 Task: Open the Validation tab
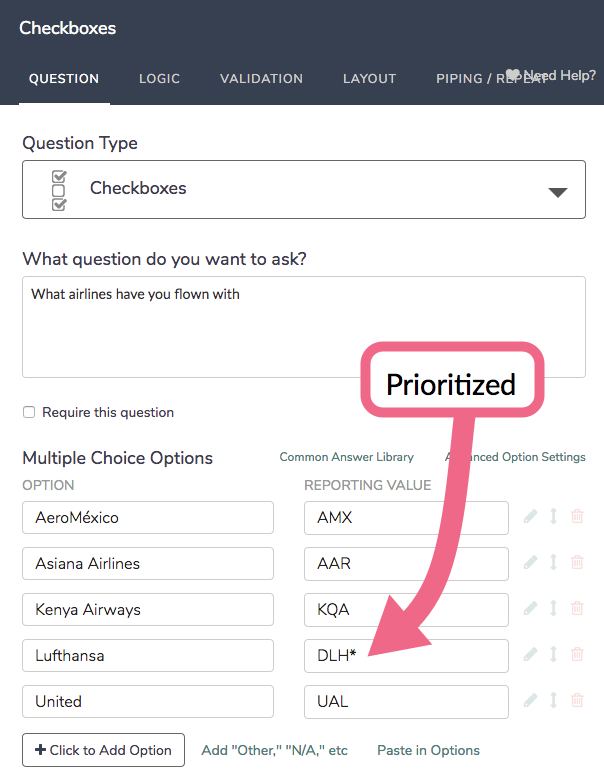click(261, 78)
